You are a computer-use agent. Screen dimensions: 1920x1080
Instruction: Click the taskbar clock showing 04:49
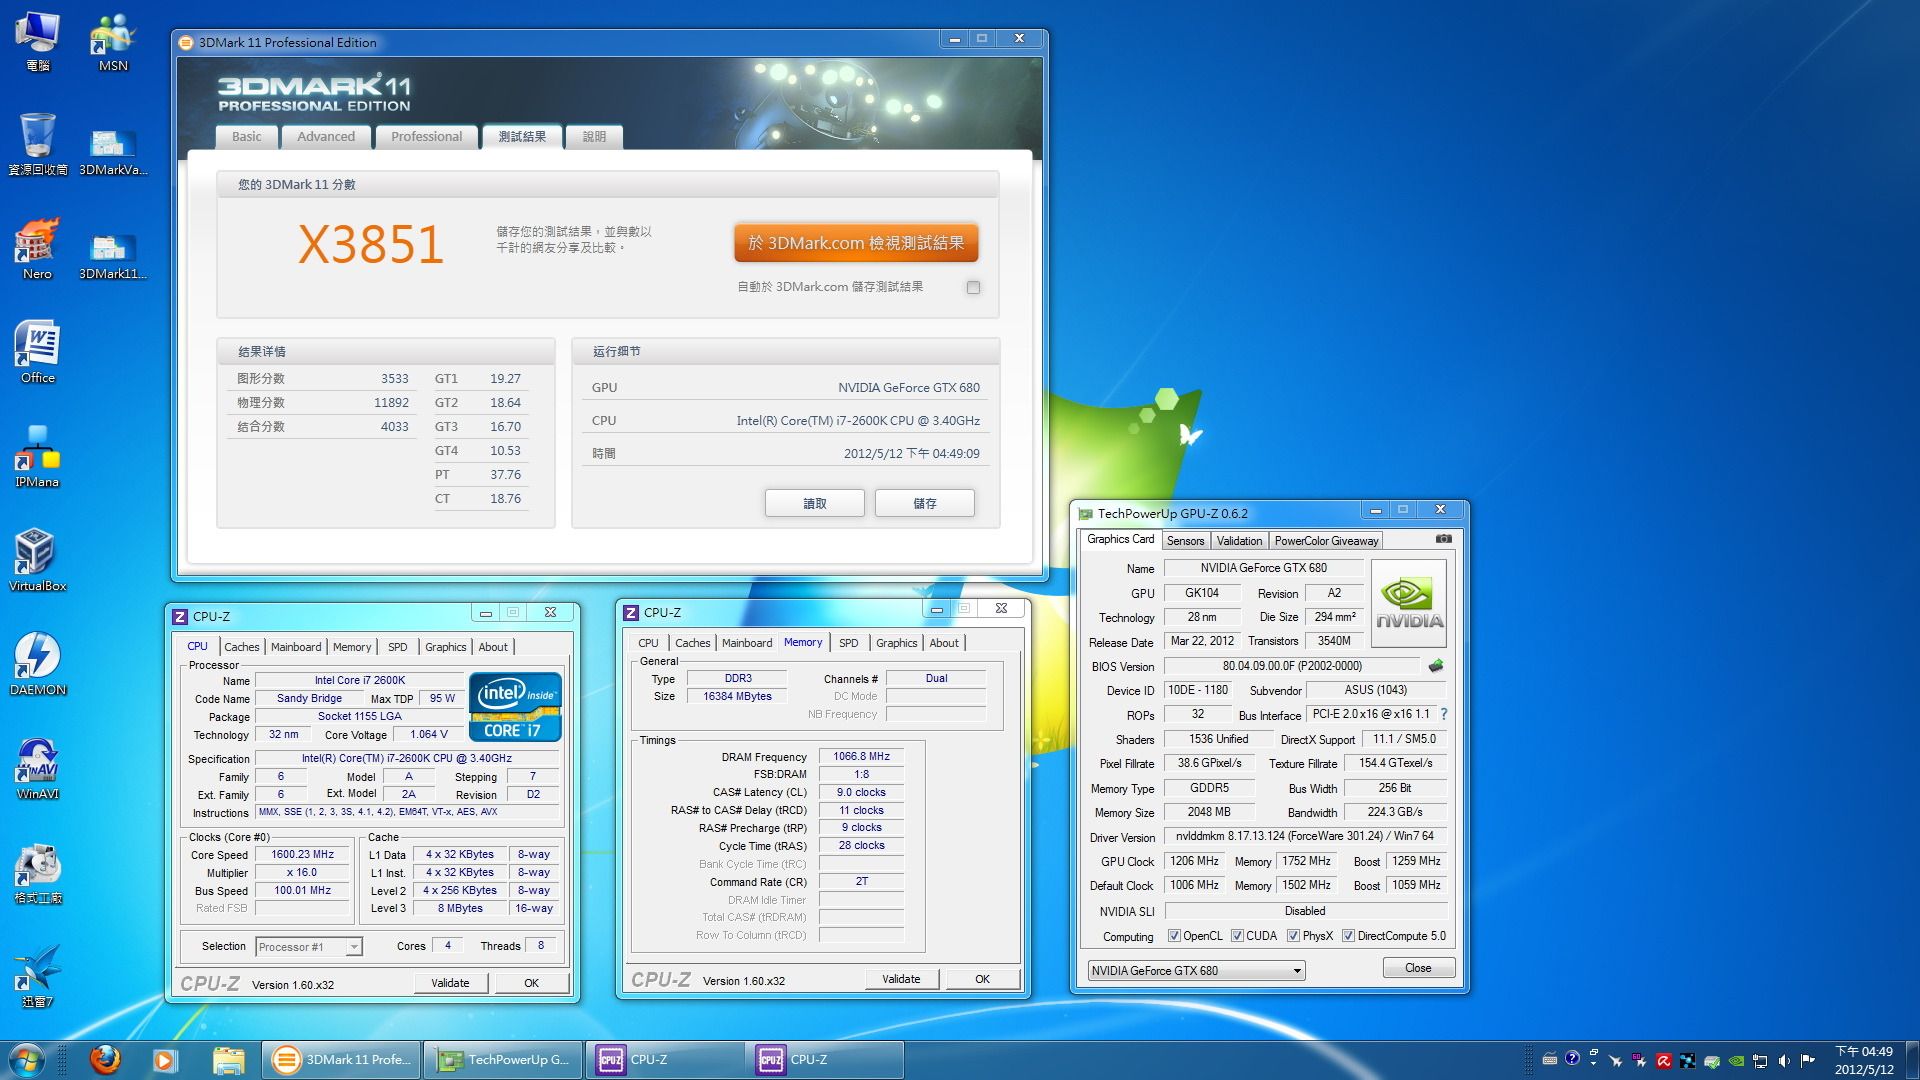coord(1864,1060)
